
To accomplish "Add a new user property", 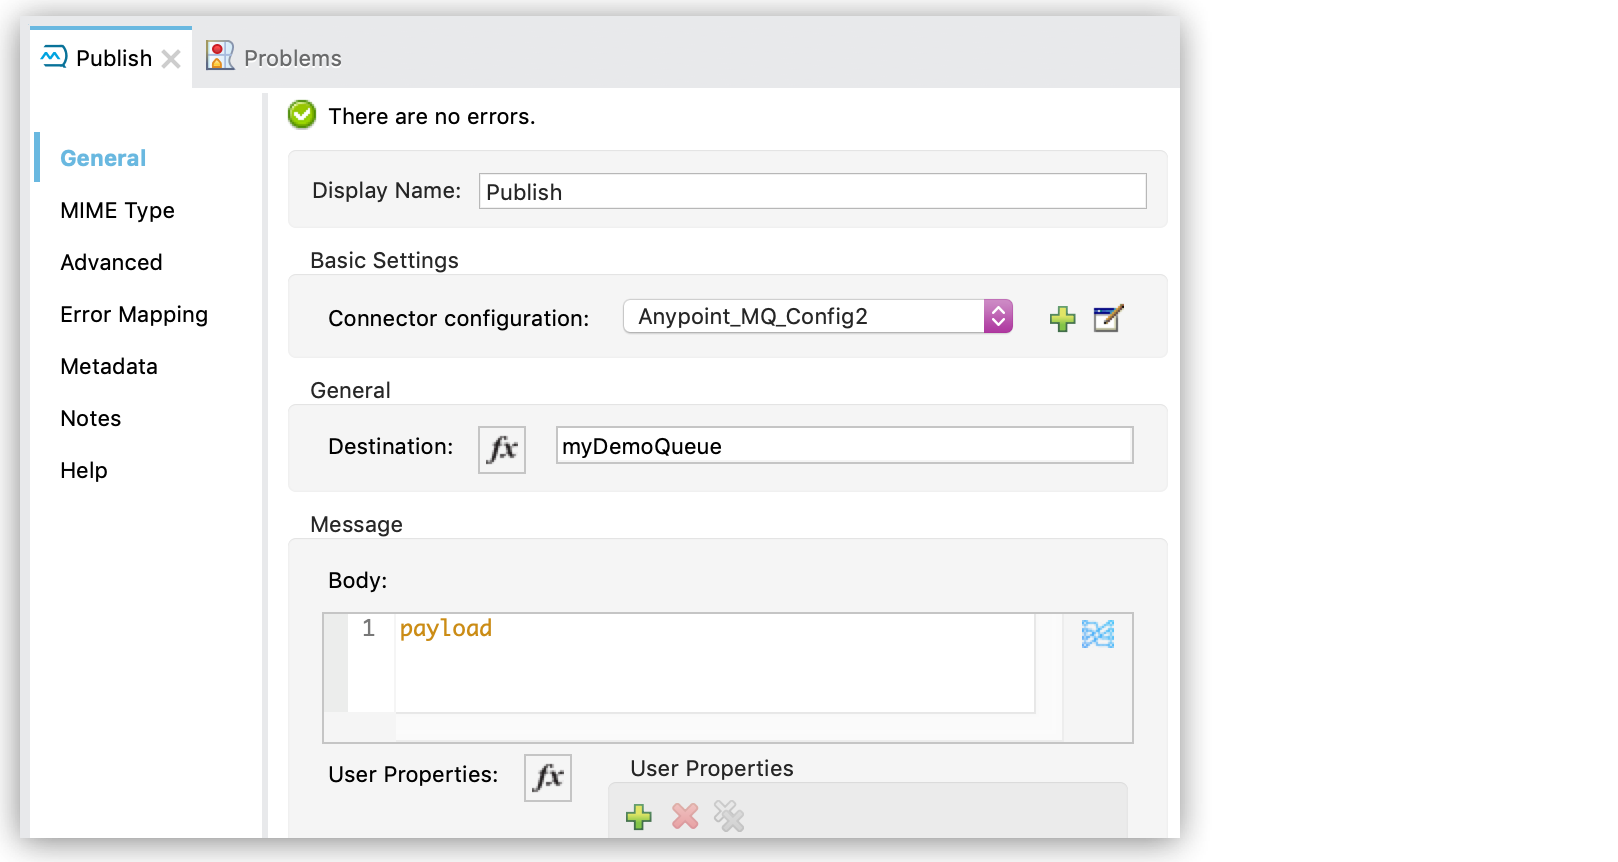I will 638,817.
